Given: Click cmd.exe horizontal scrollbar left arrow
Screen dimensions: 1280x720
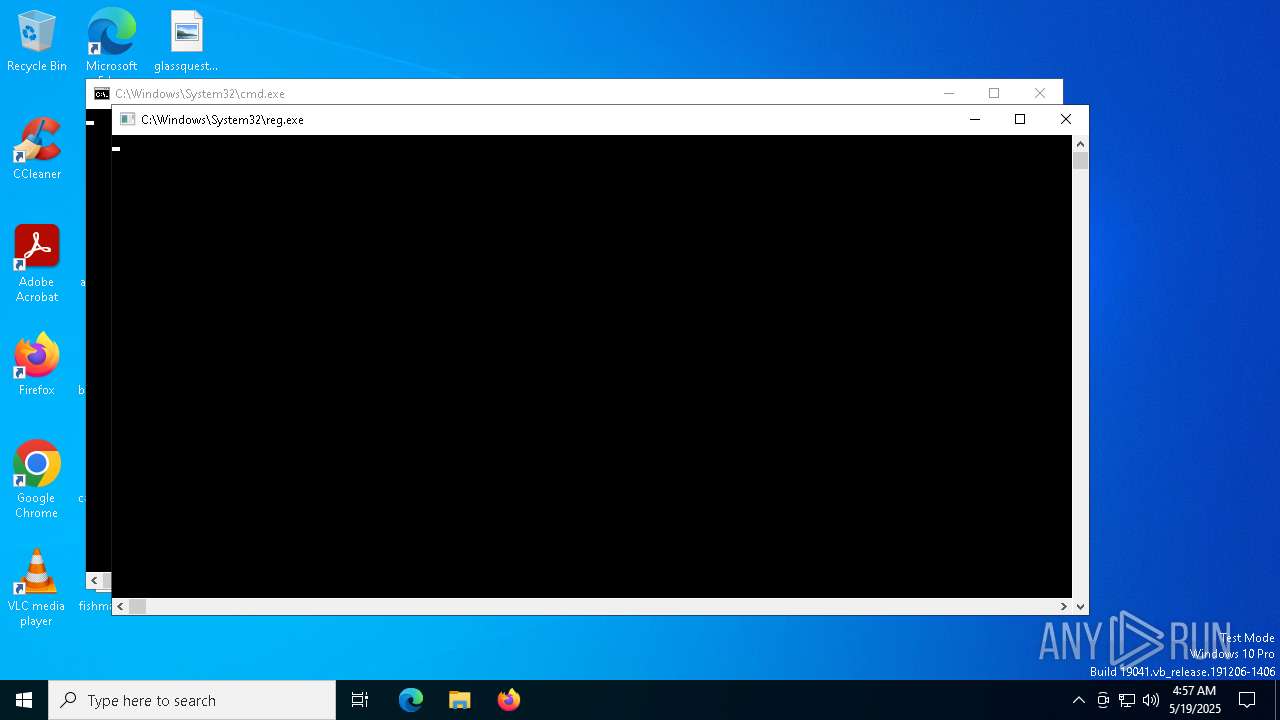Looking at the screenshot, I should 94,580.
